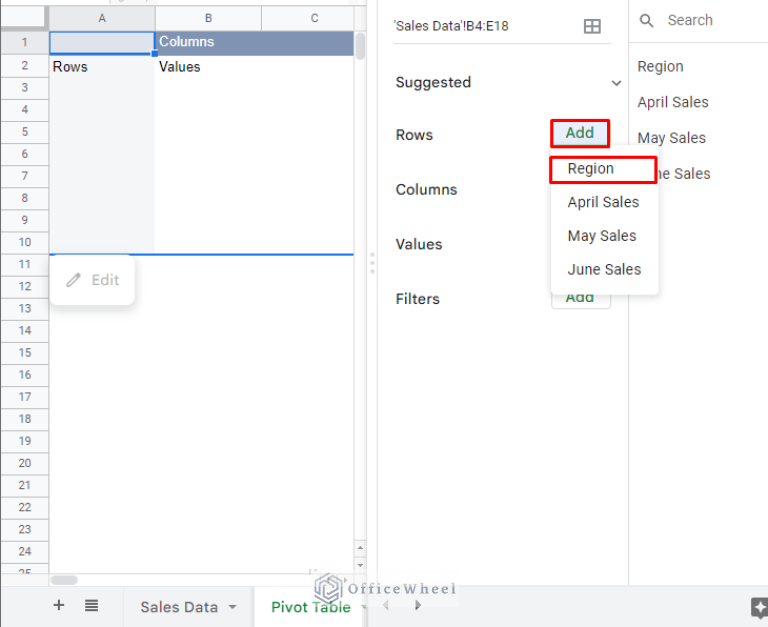Click the side panel resize dots handle

[x=372, y=264]
